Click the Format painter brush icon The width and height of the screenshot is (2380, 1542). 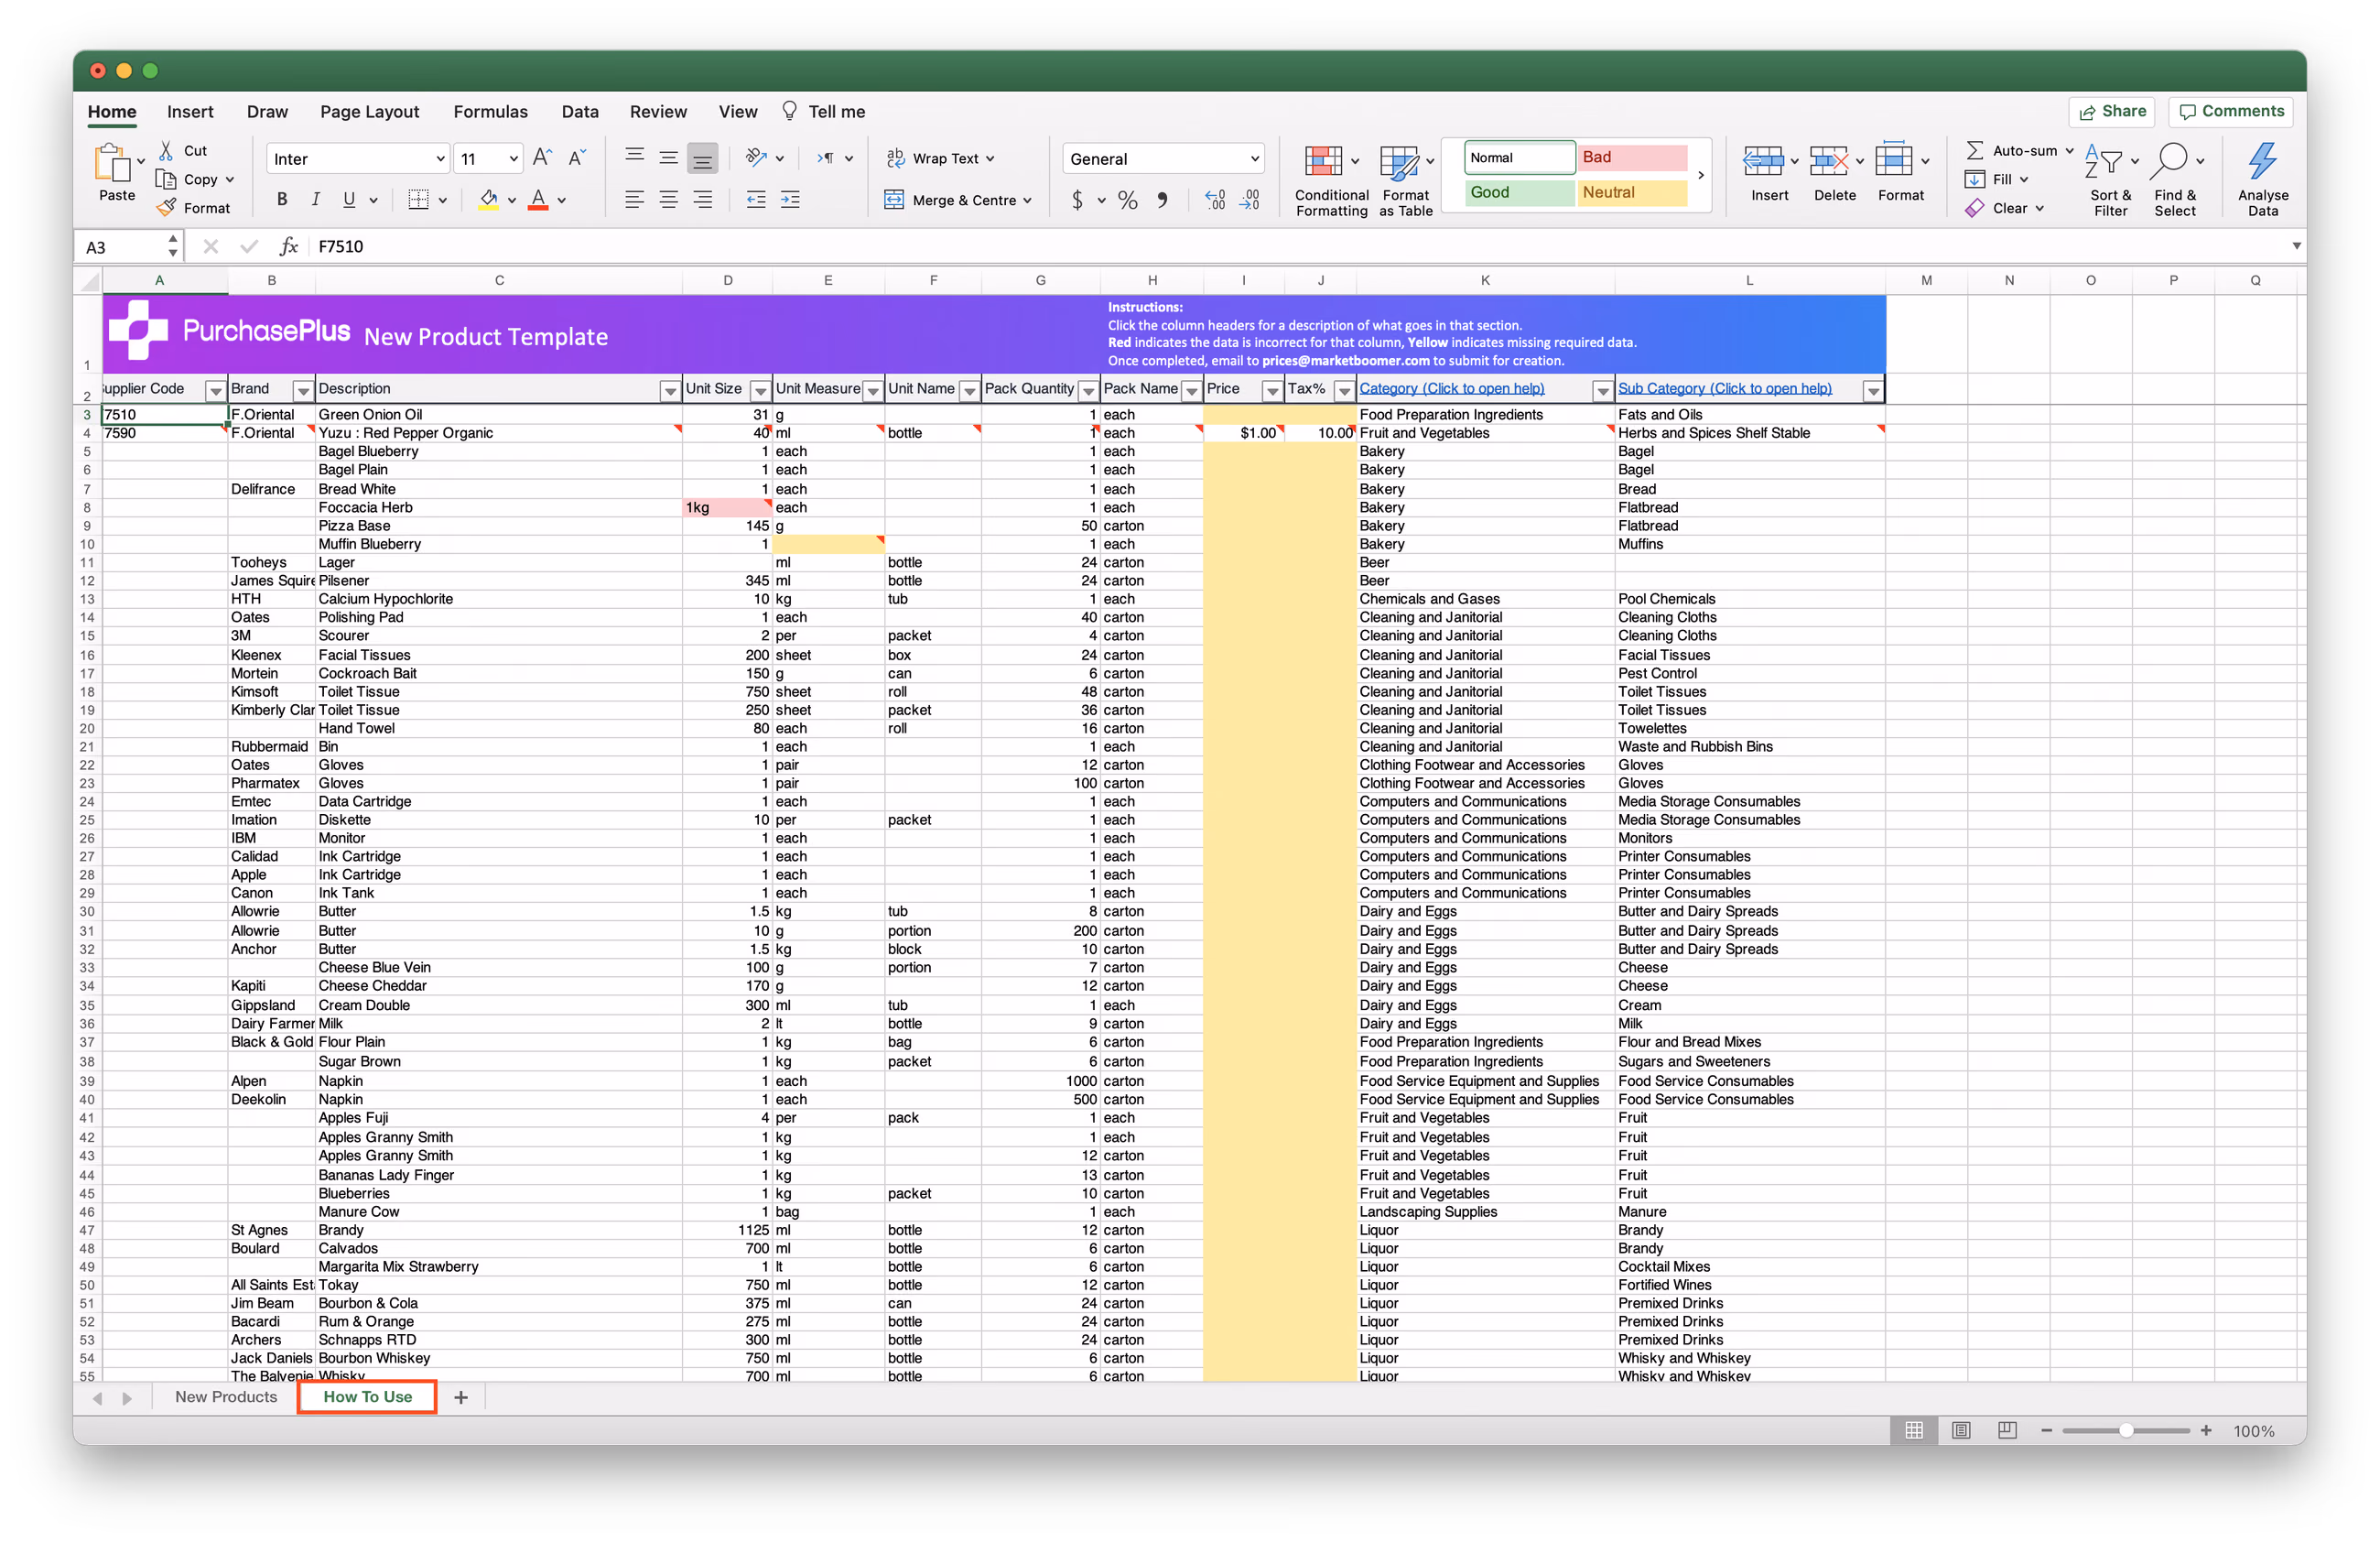(167, 208)
